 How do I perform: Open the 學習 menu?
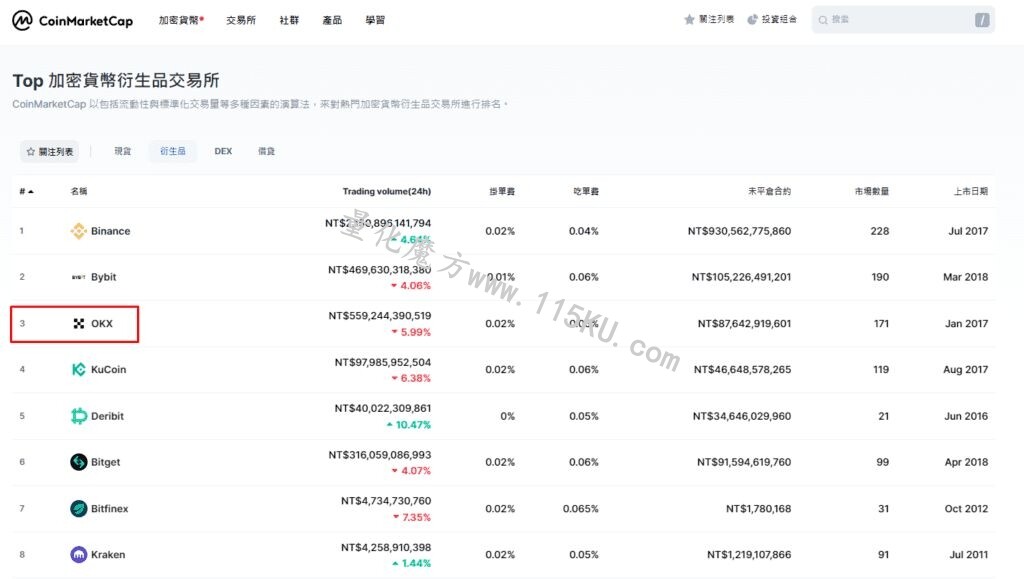376,20
